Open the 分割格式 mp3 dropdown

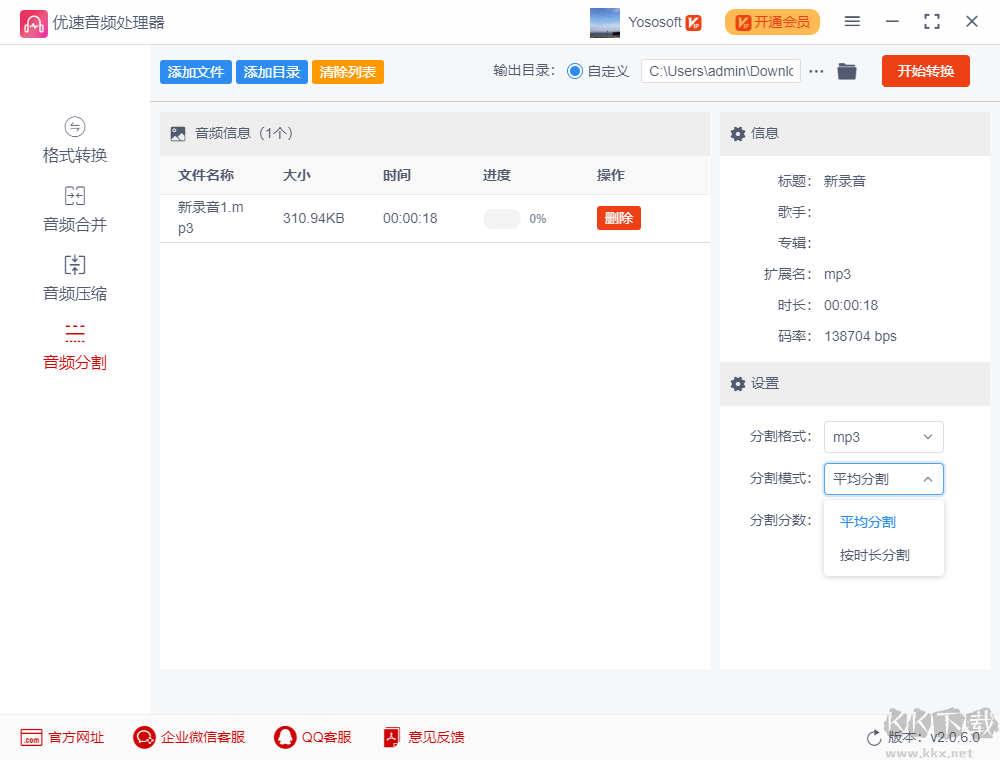(883, 437)
